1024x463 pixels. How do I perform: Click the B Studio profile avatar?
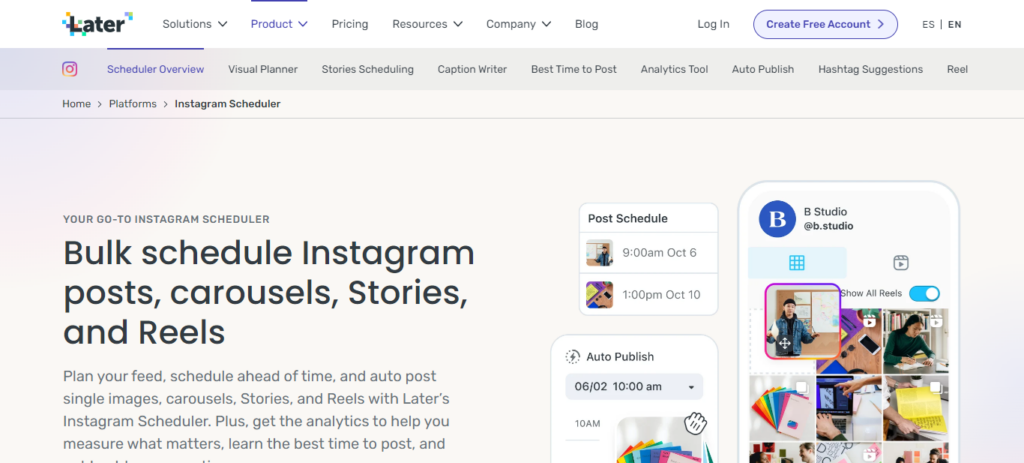pos(777,219)
